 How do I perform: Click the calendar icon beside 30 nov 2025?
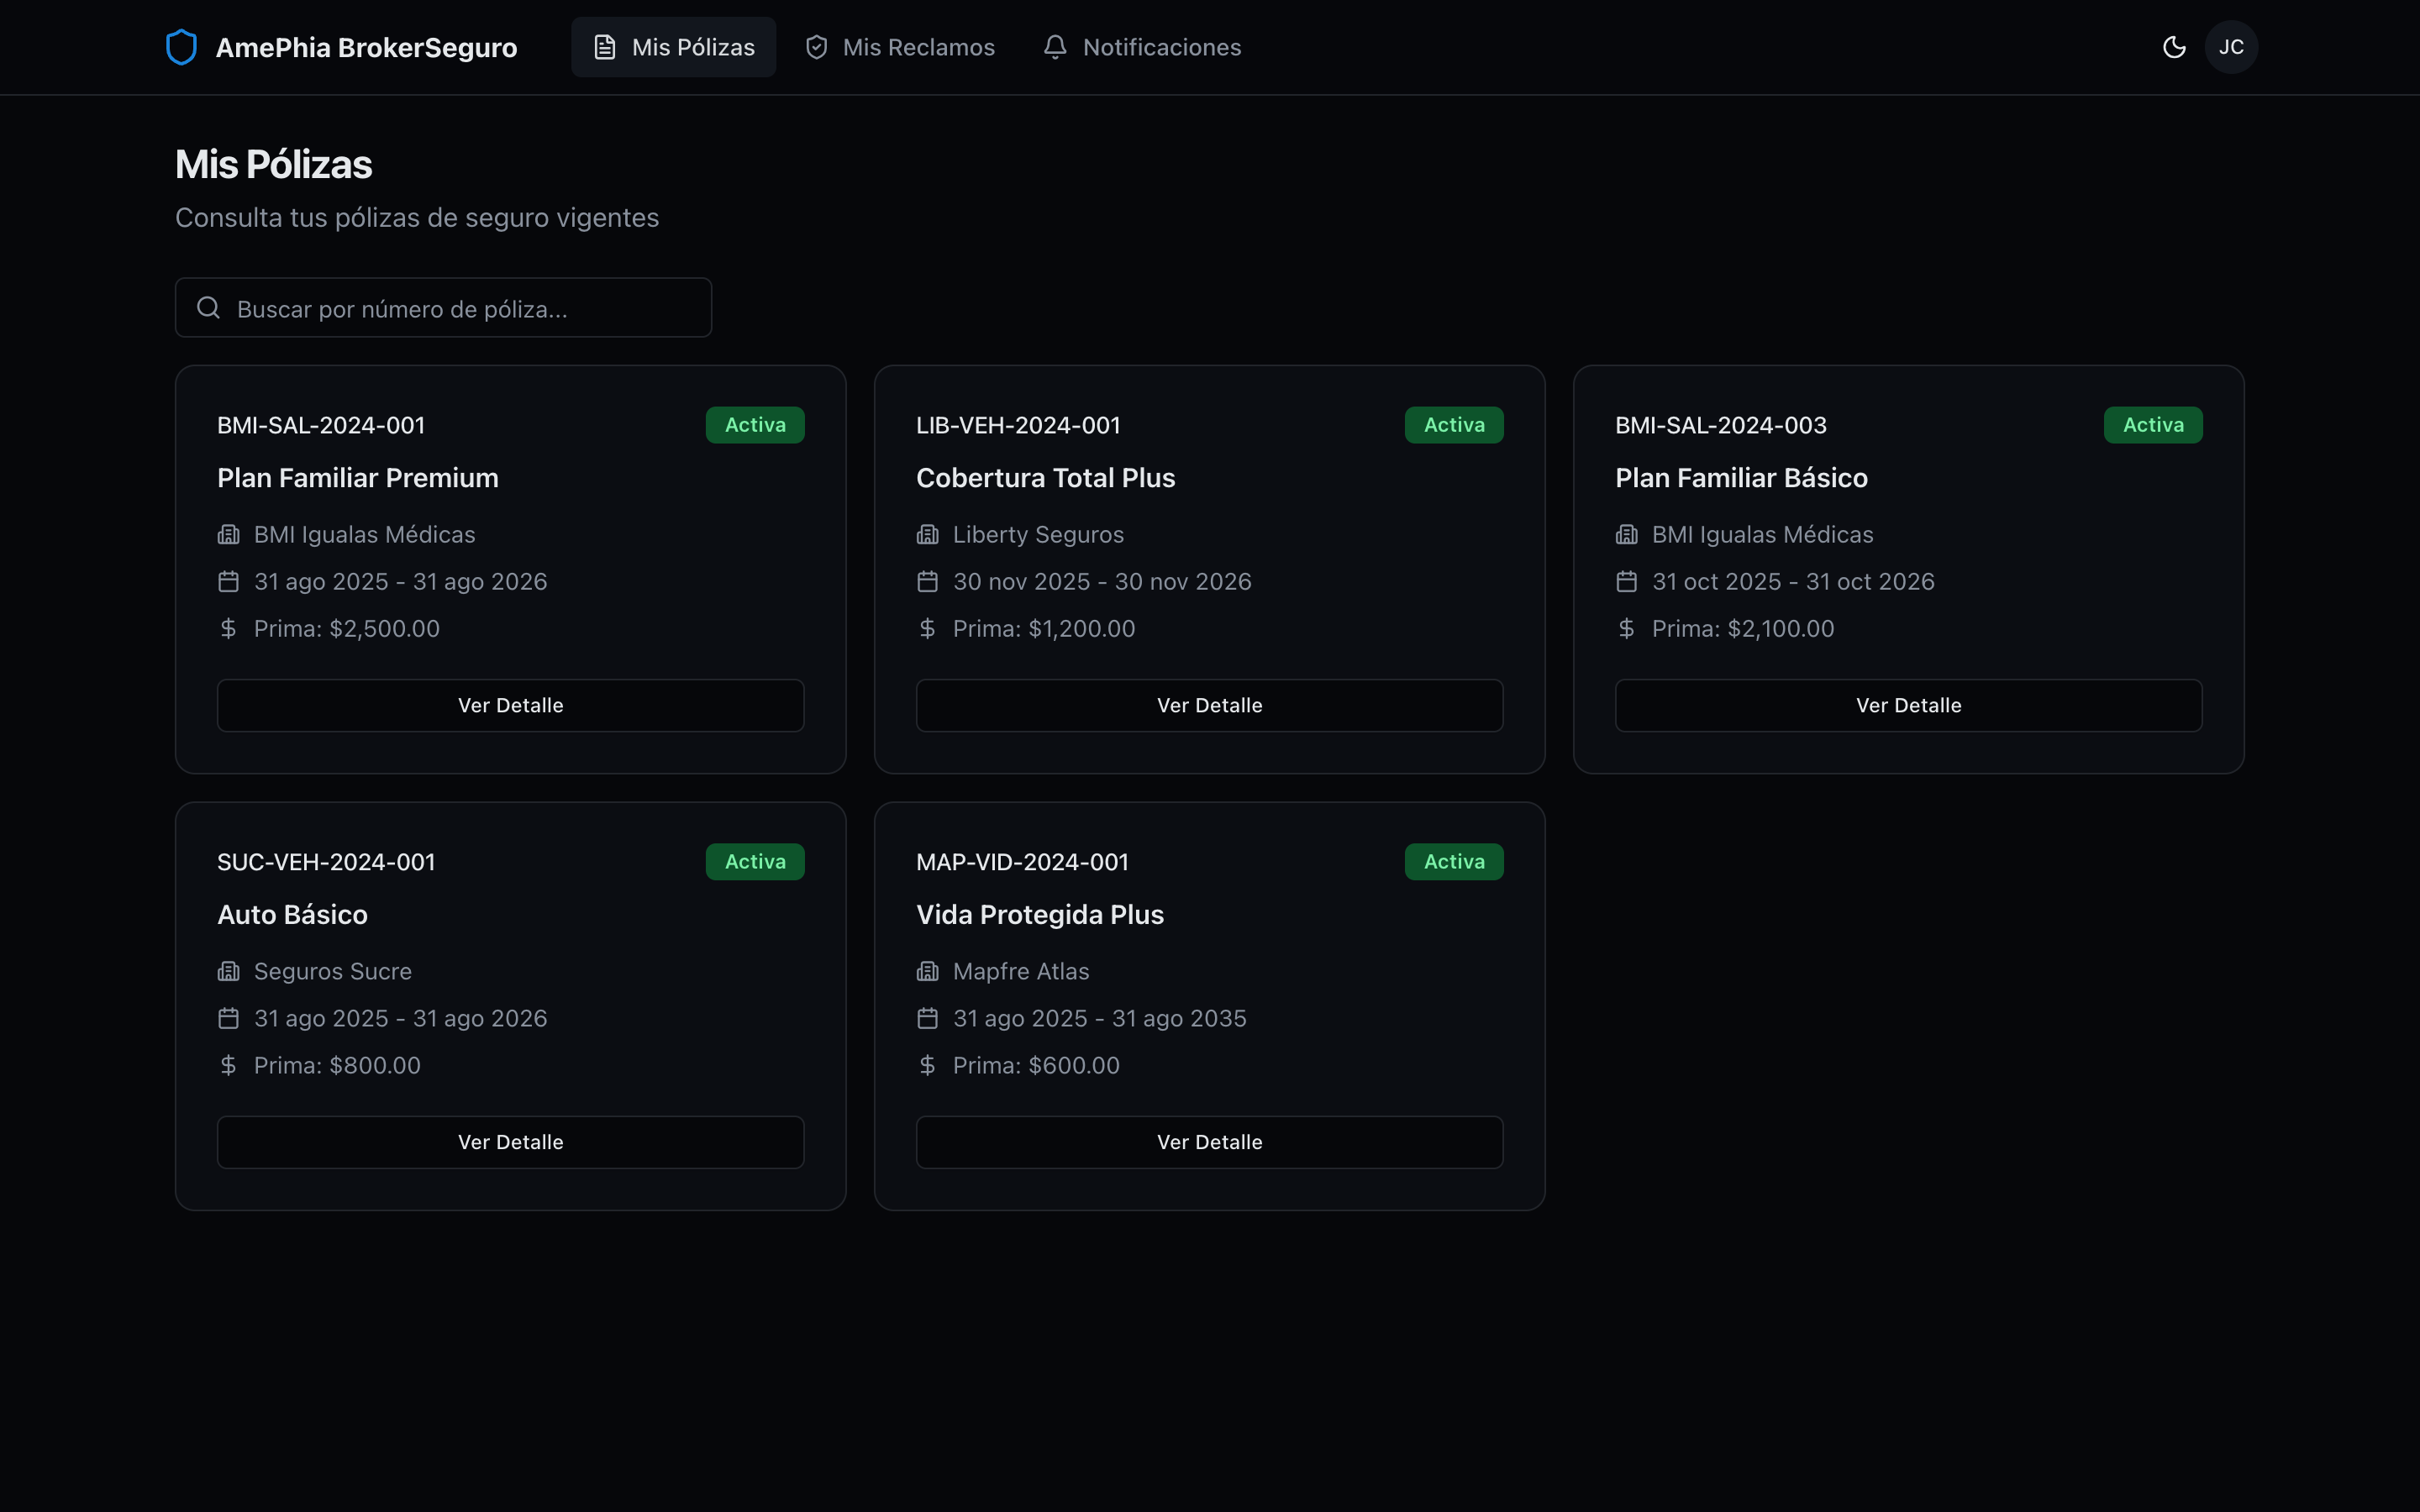point(927,582)
